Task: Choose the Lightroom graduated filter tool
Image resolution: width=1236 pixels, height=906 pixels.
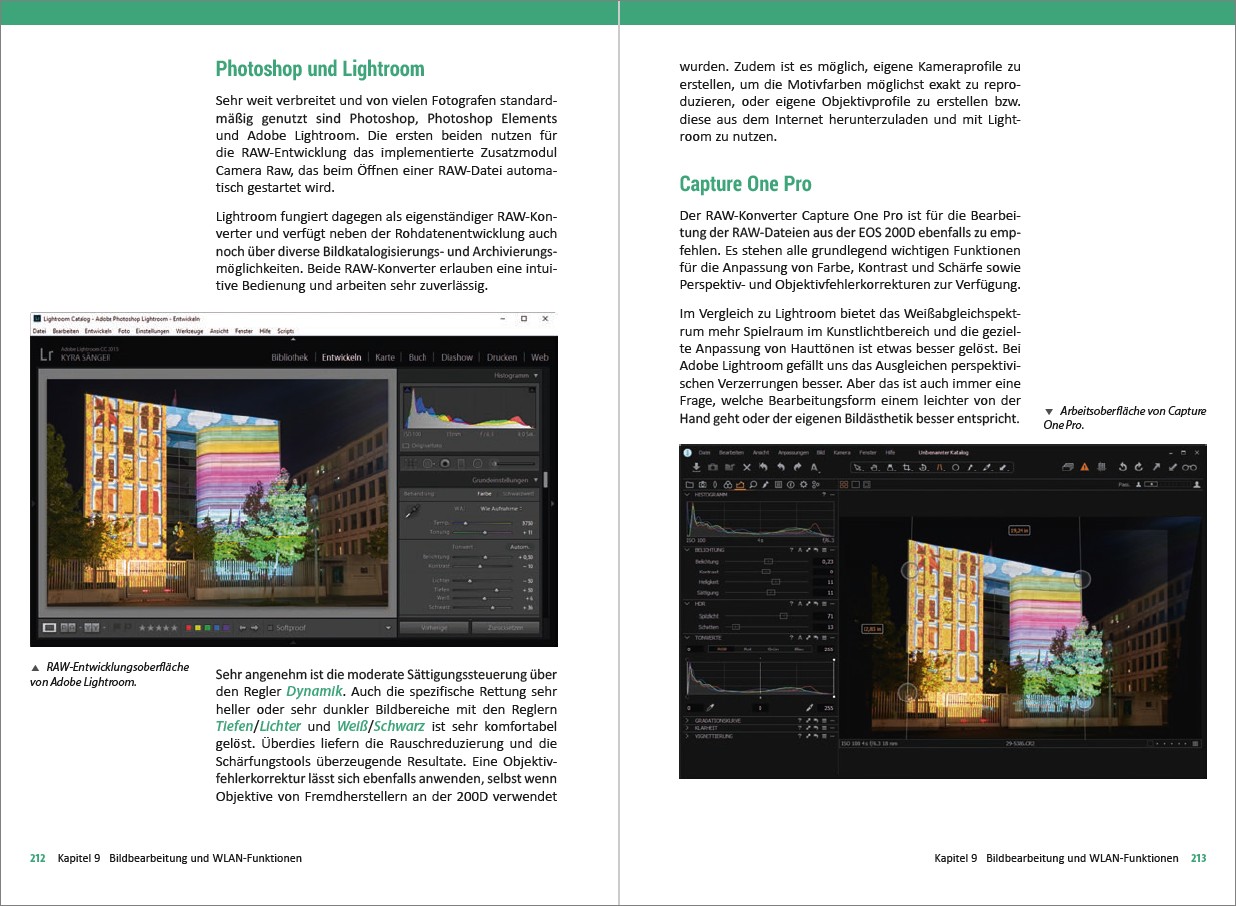Action: 462,464
